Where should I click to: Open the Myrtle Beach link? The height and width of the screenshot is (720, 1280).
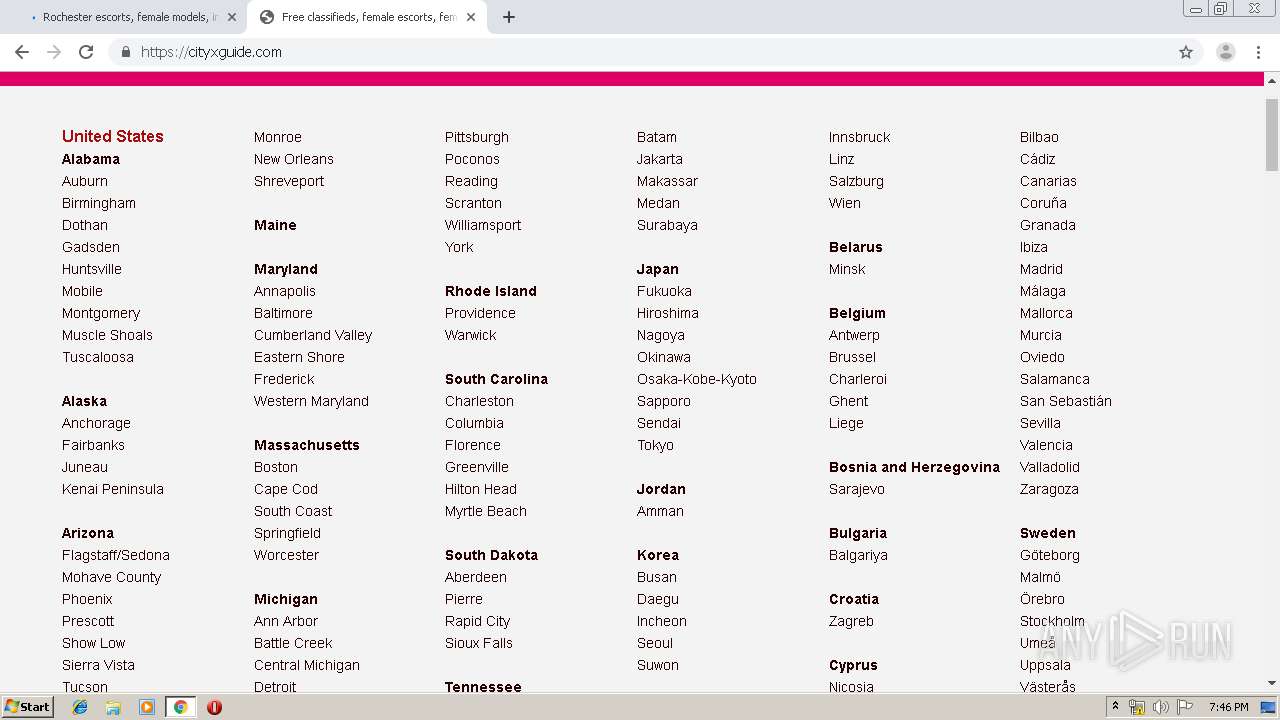click(x=486, y=511)
